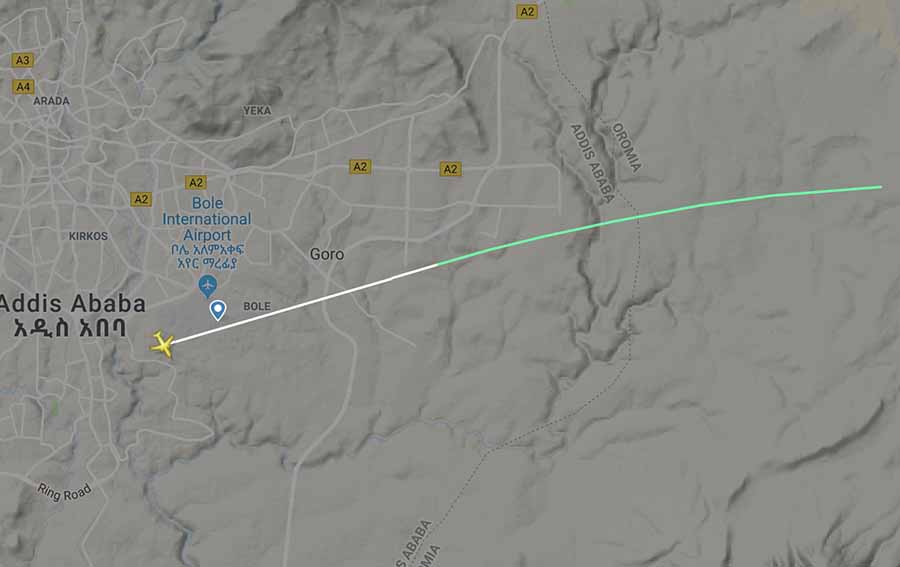Viewport: 900px width, 567px height.
Task: Click the KIRKOS district label
Action: (88, 236)
